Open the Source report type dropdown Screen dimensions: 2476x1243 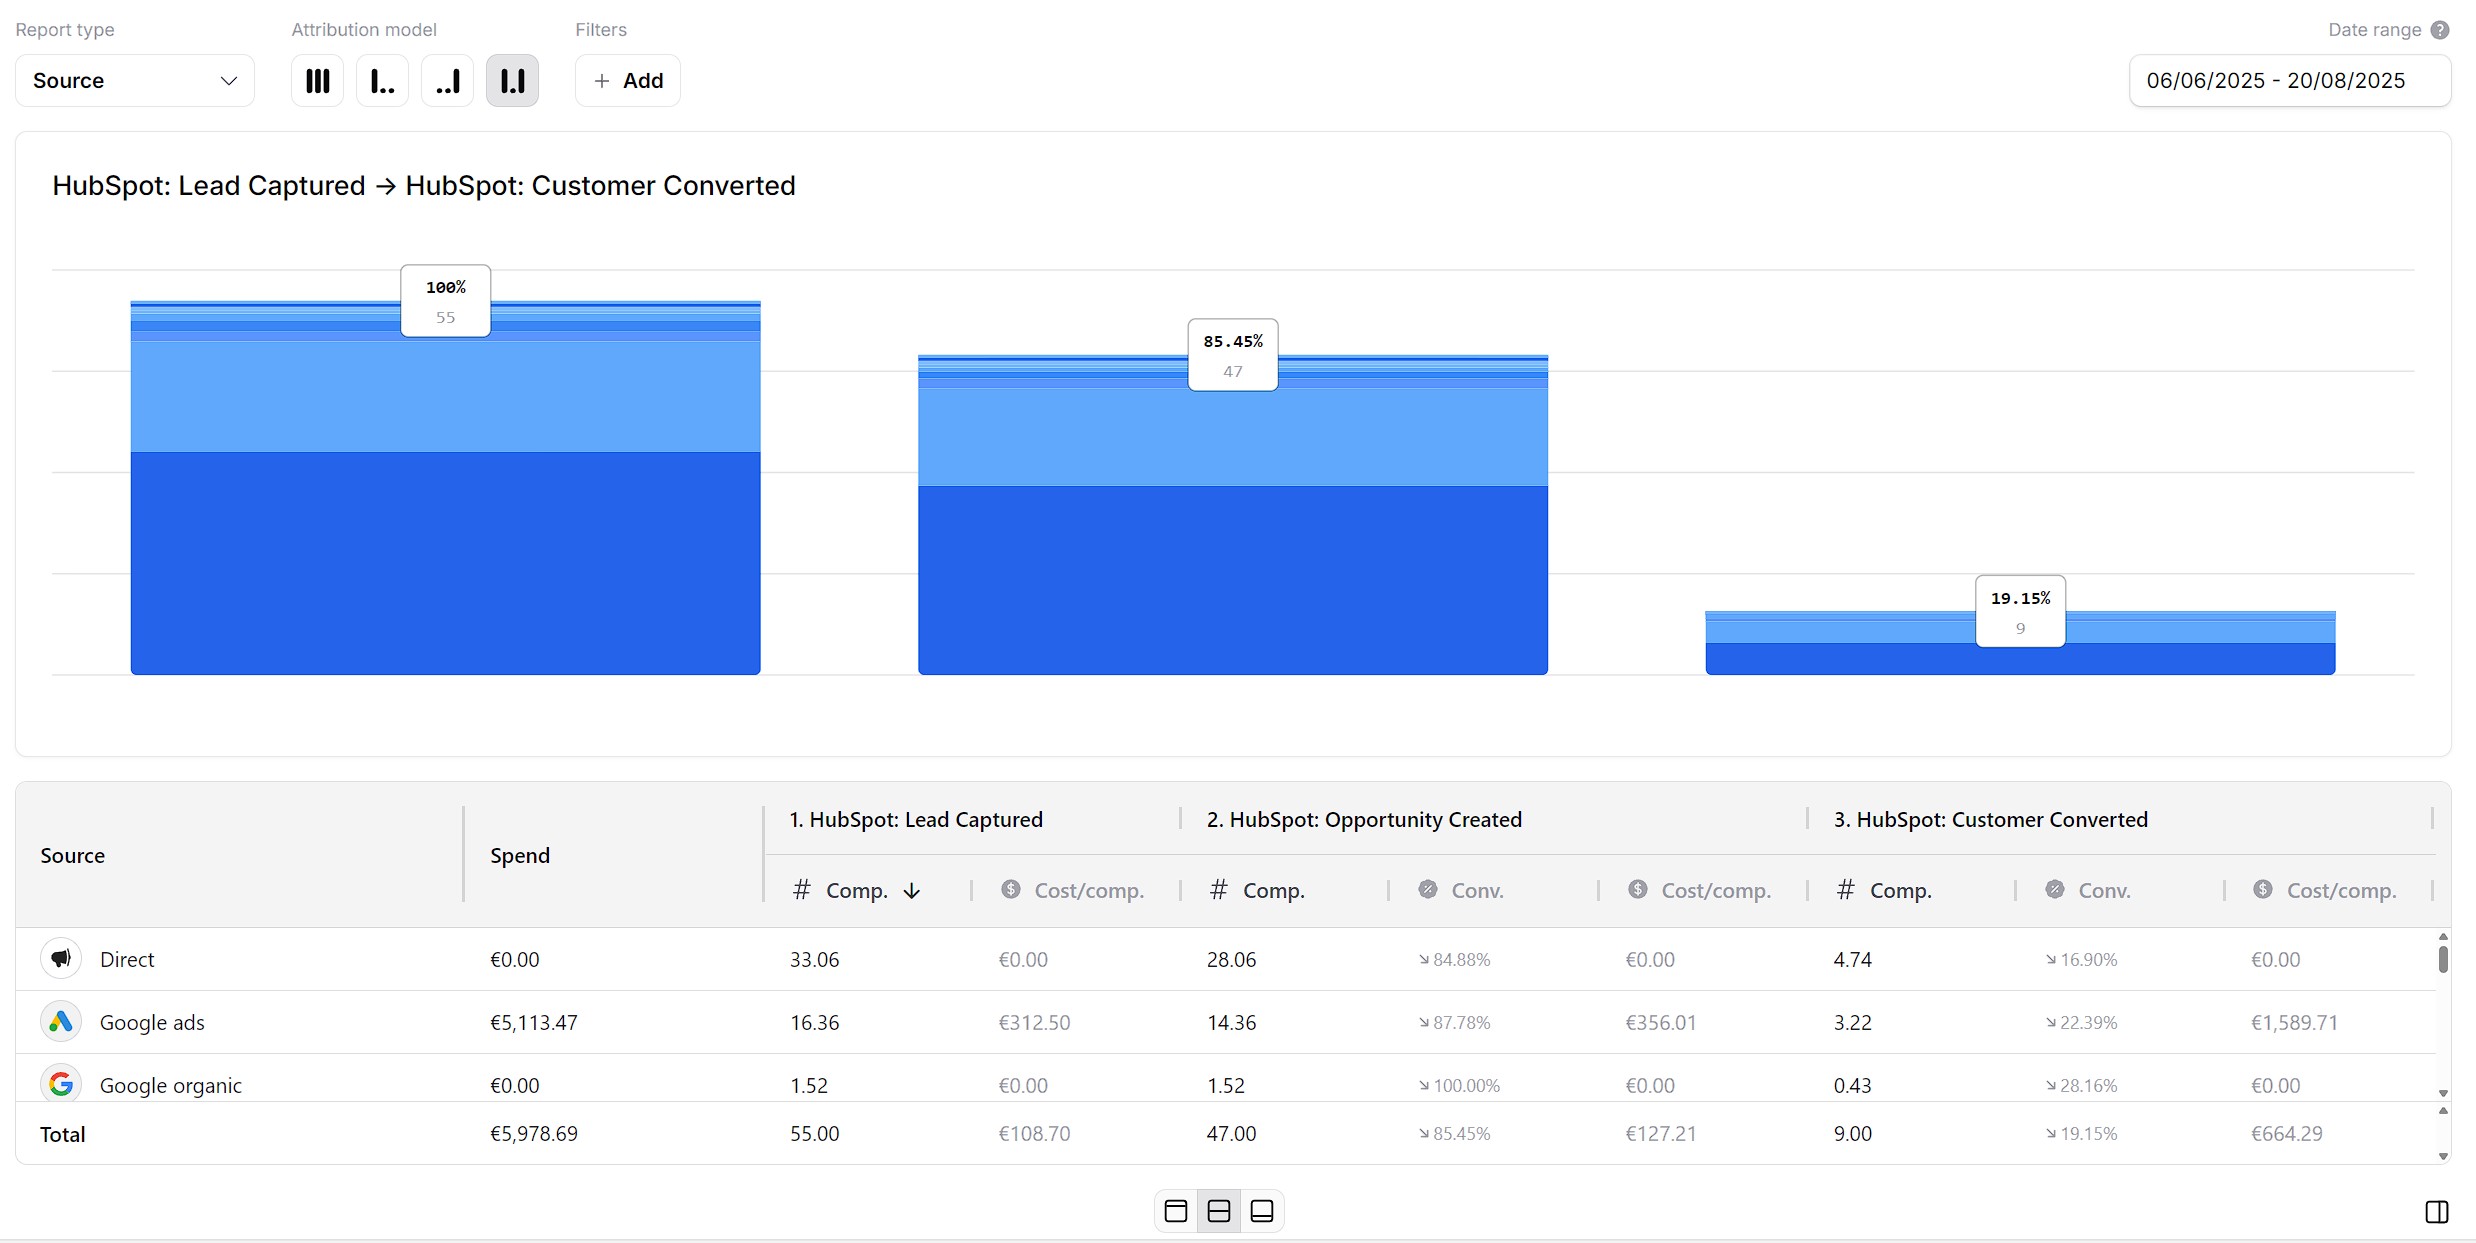click(135, 81)
